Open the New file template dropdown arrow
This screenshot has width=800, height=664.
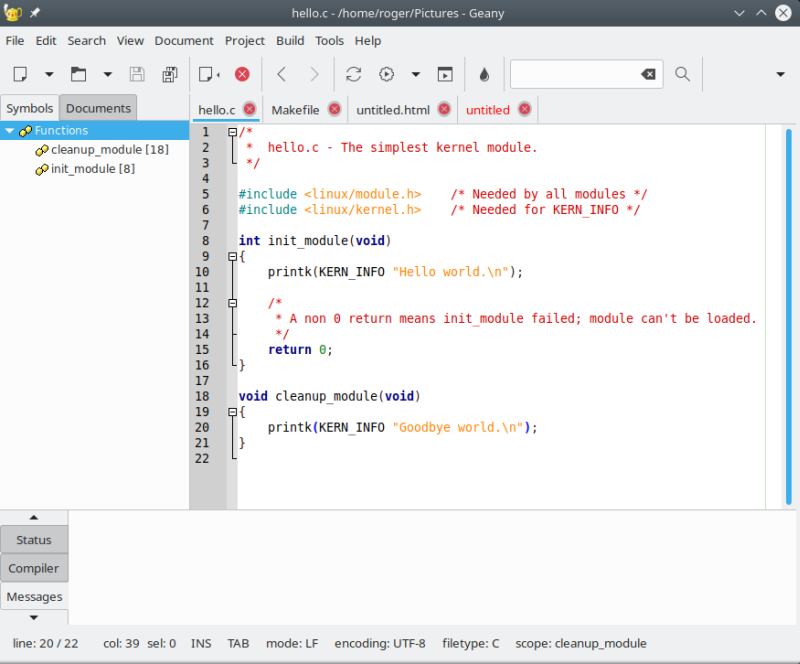click(x=48, y=74)
